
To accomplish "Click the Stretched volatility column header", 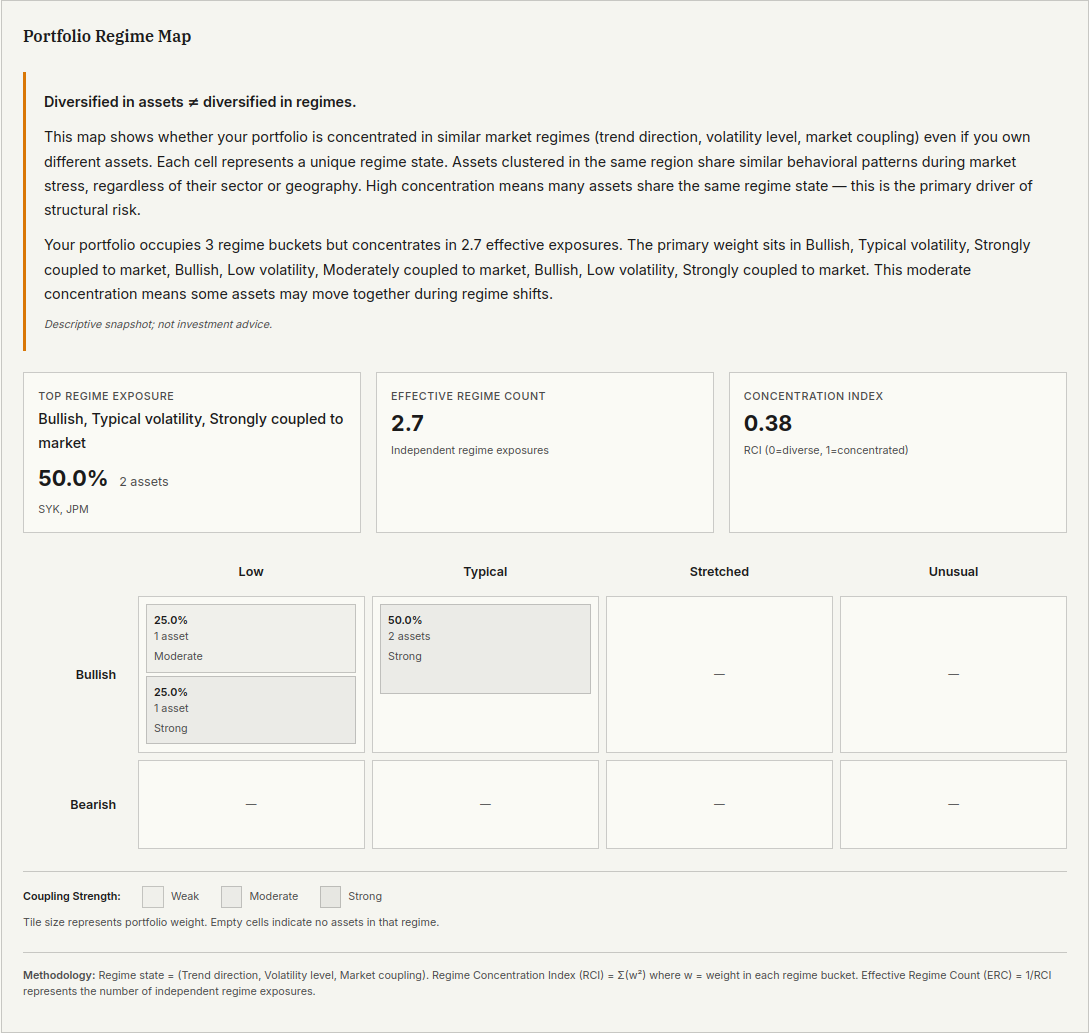I will 719,572.
